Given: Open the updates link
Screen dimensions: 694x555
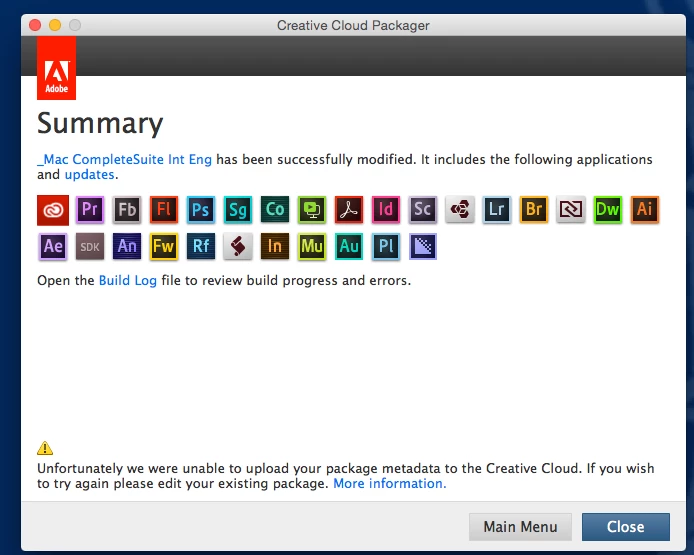Looking at the screenshot, I should 89,174.
